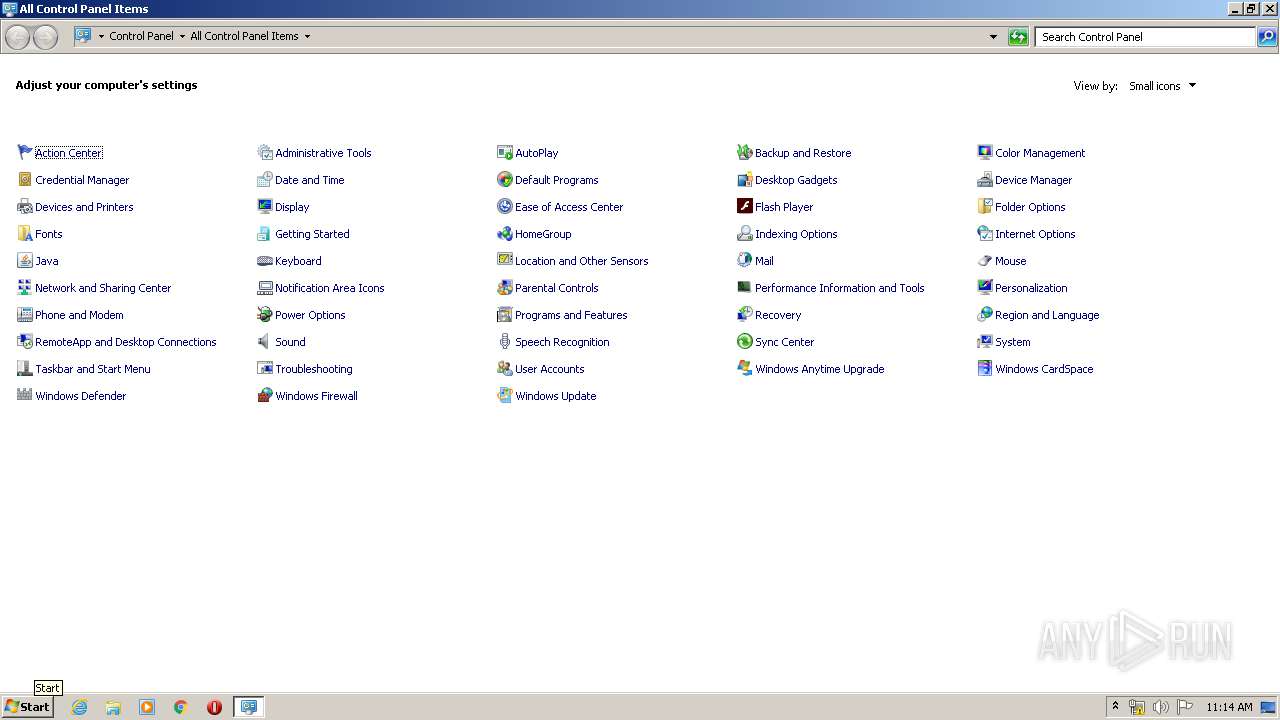Open the Backup and Restore icon
The width and height of the screenshot is (1280, 720).
click(745, 153)
